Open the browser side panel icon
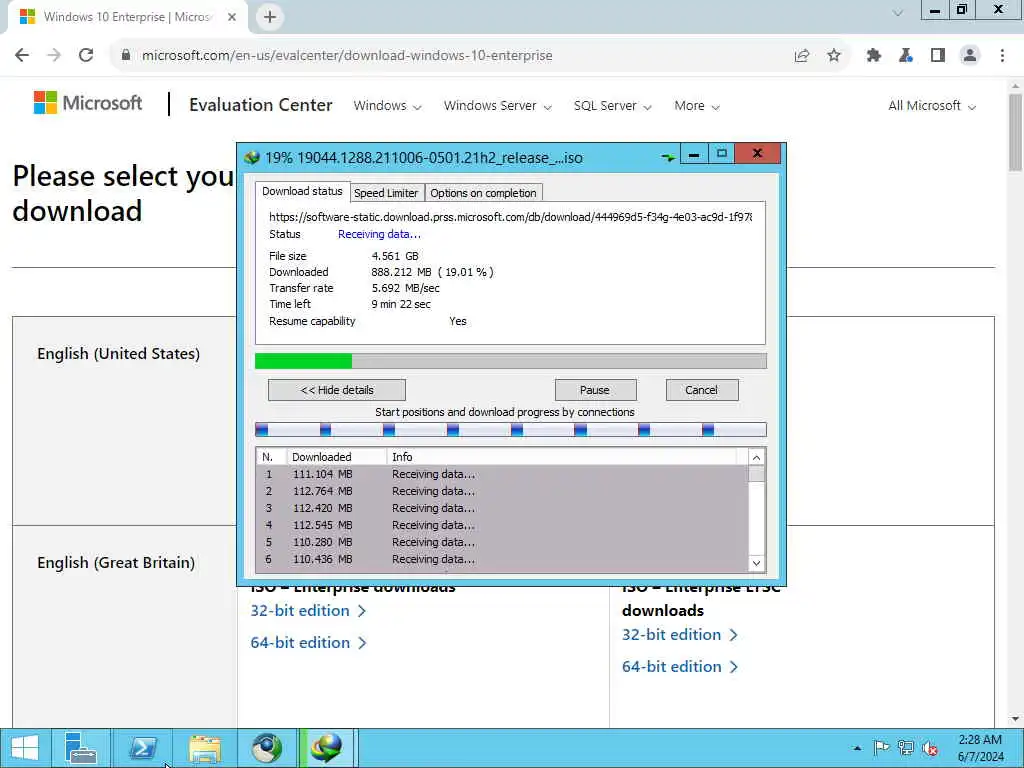1024x768 pixels. [x=938, y=56]
